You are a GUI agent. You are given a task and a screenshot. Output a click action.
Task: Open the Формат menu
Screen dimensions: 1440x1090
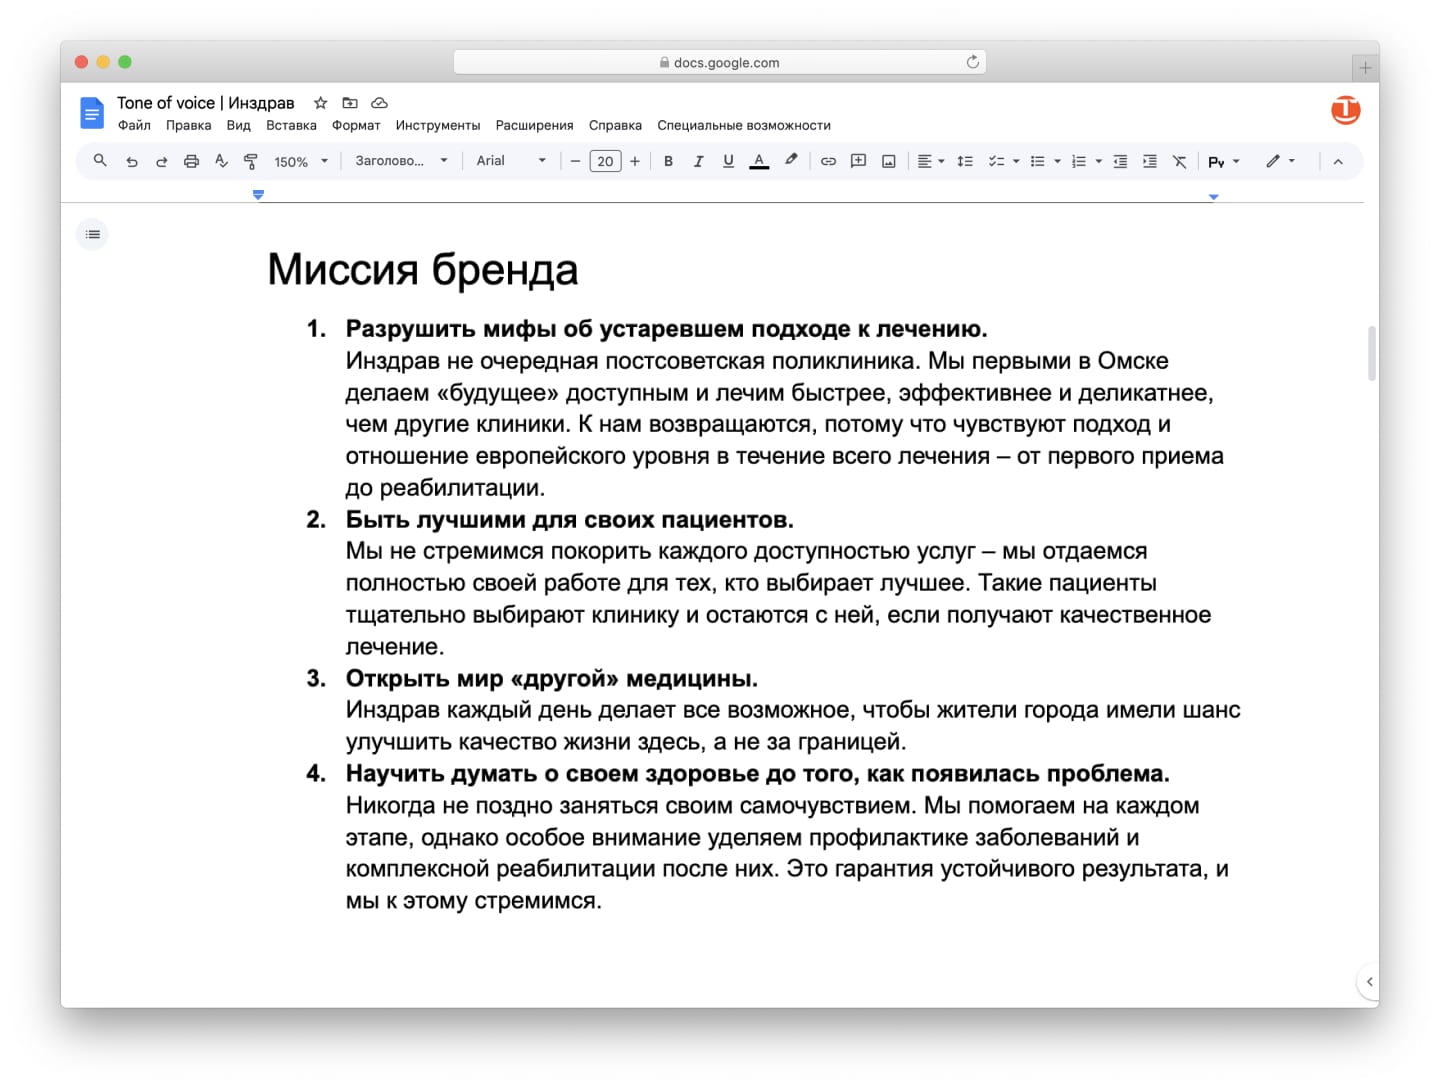point(356,125)
